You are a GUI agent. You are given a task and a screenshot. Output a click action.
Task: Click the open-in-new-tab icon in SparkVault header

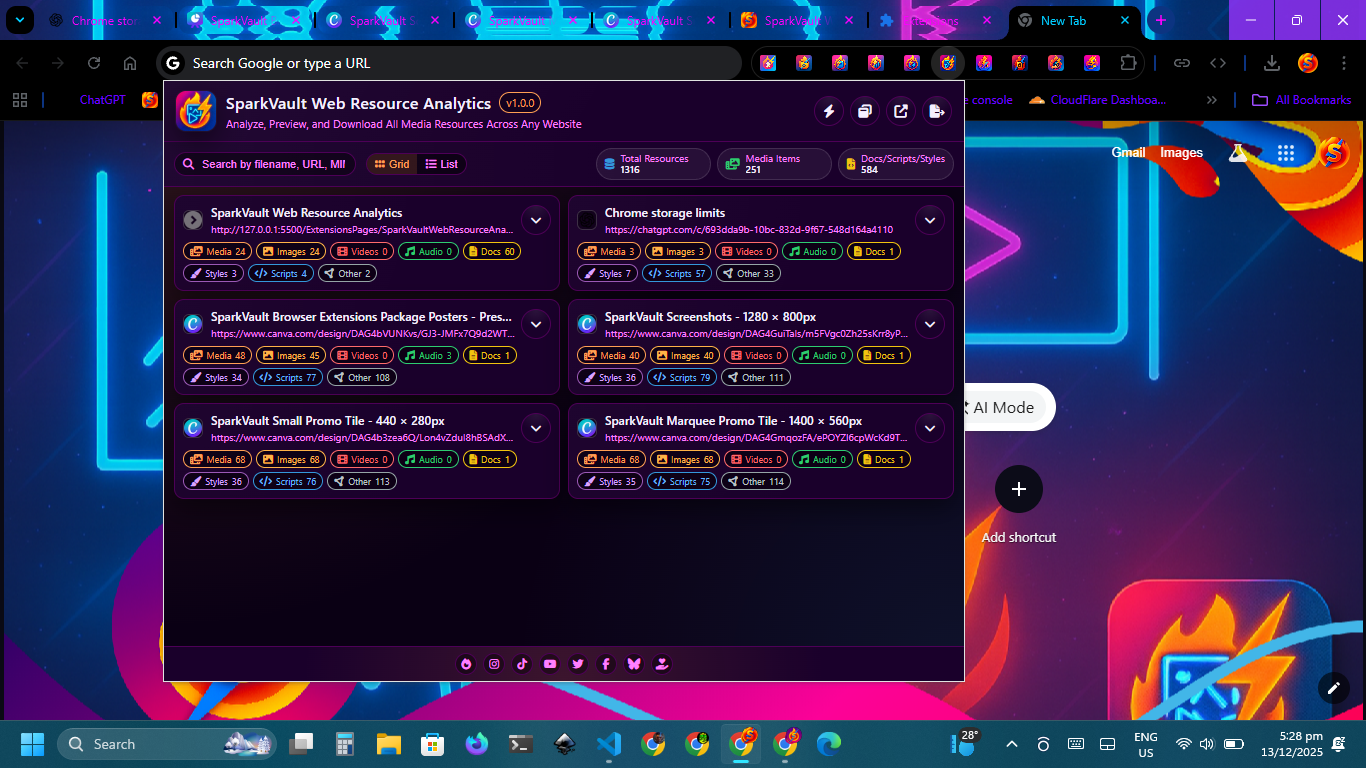click(901, 111)
